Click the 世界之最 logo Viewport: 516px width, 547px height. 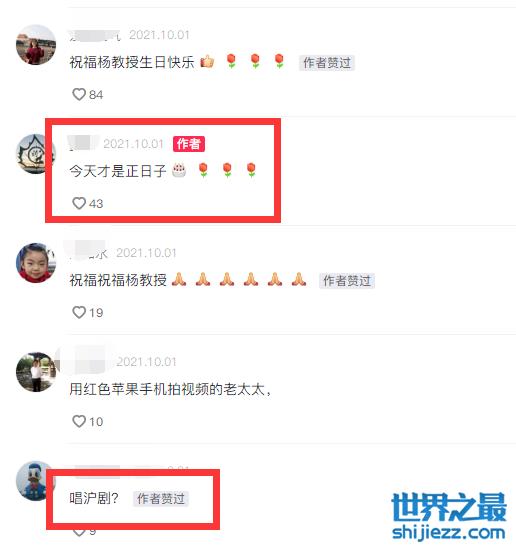coord(449,507)
